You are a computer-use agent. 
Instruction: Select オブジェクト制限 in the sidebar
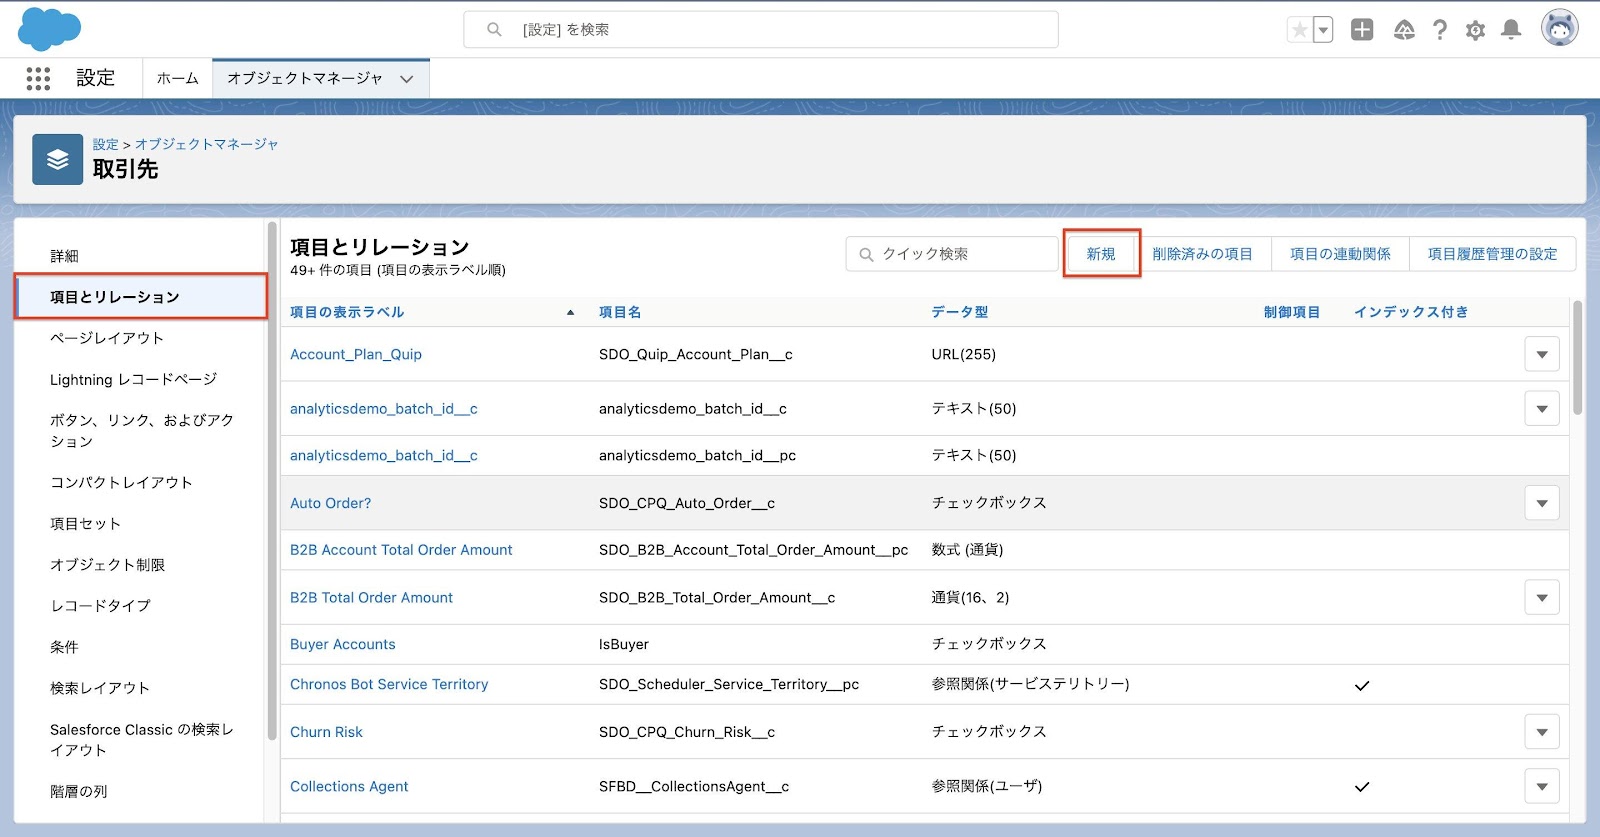click(107, 565)
